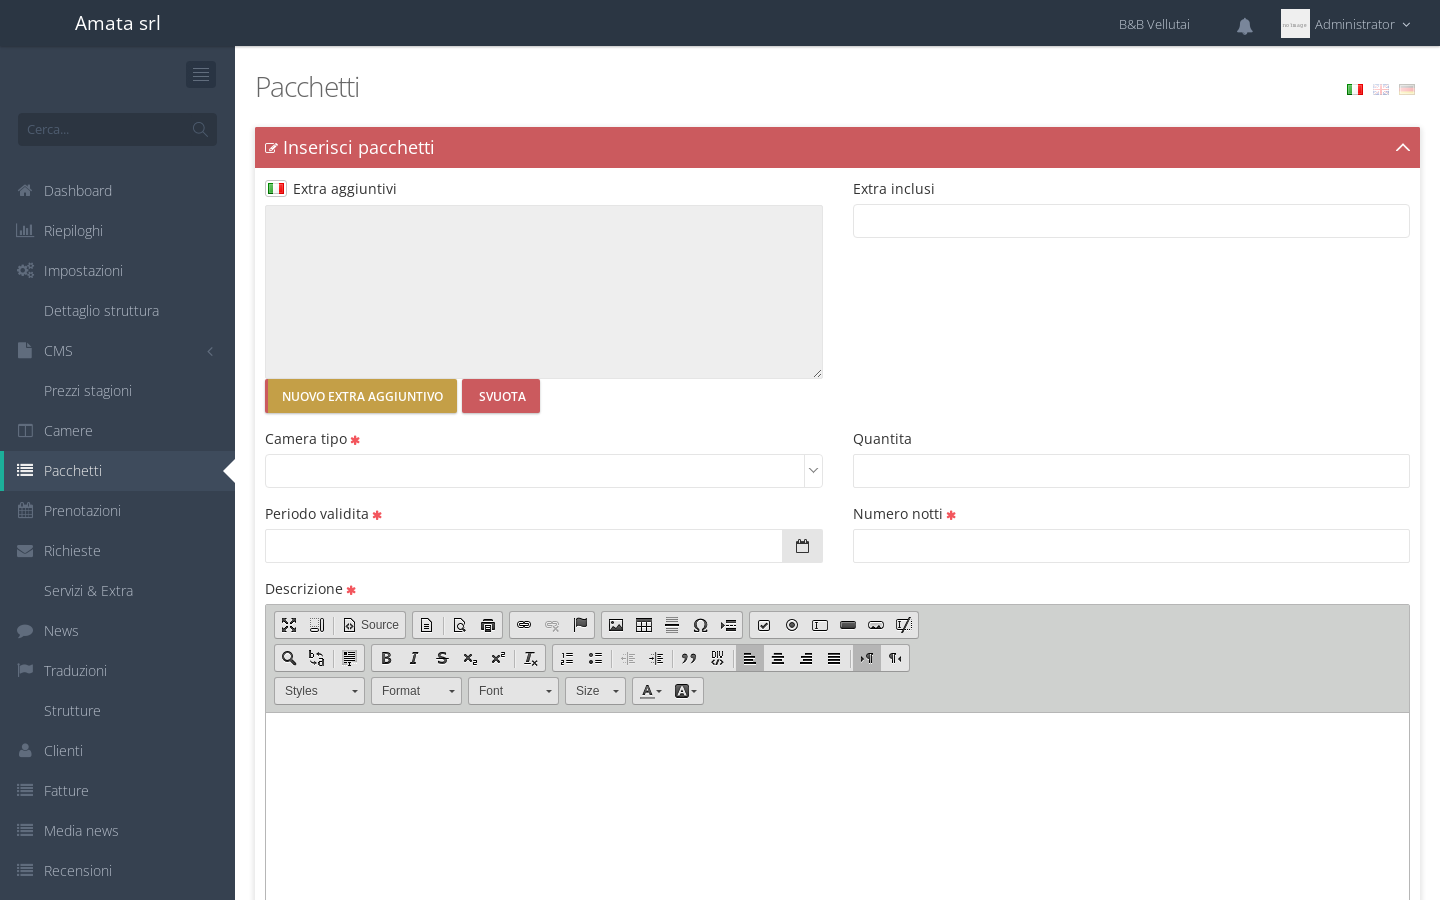Click the Print icon in editor toolbar
This screenshot has height=900, width=1440.
point(488,625)
